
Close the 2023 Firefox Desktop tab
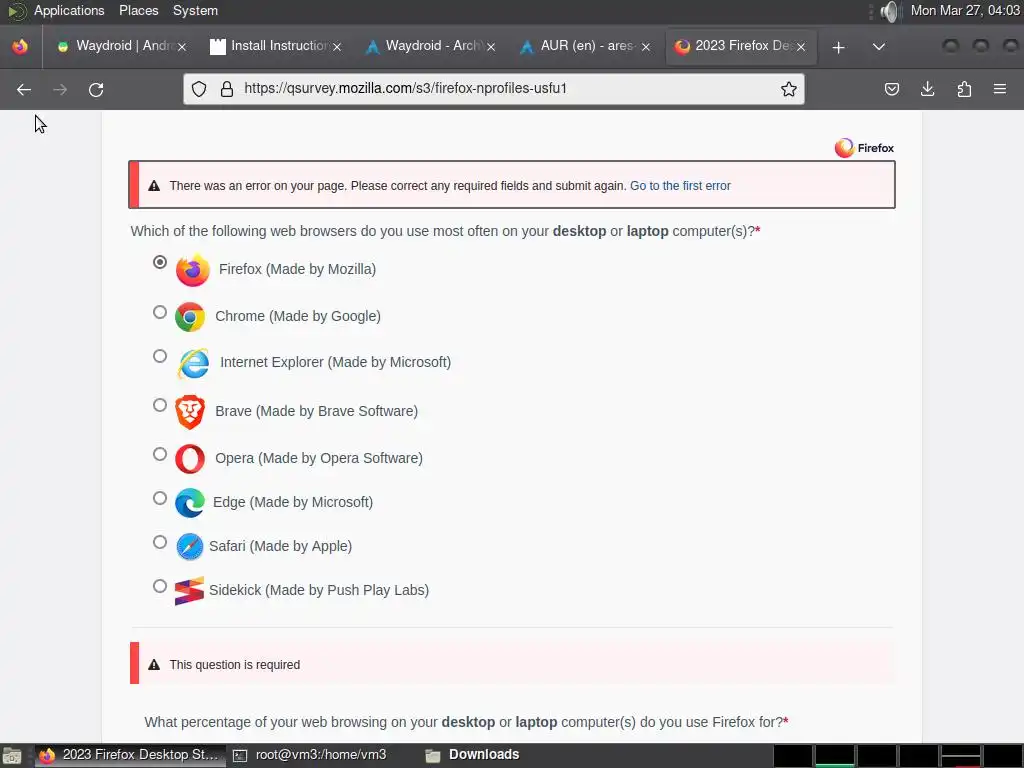point(801,47)
